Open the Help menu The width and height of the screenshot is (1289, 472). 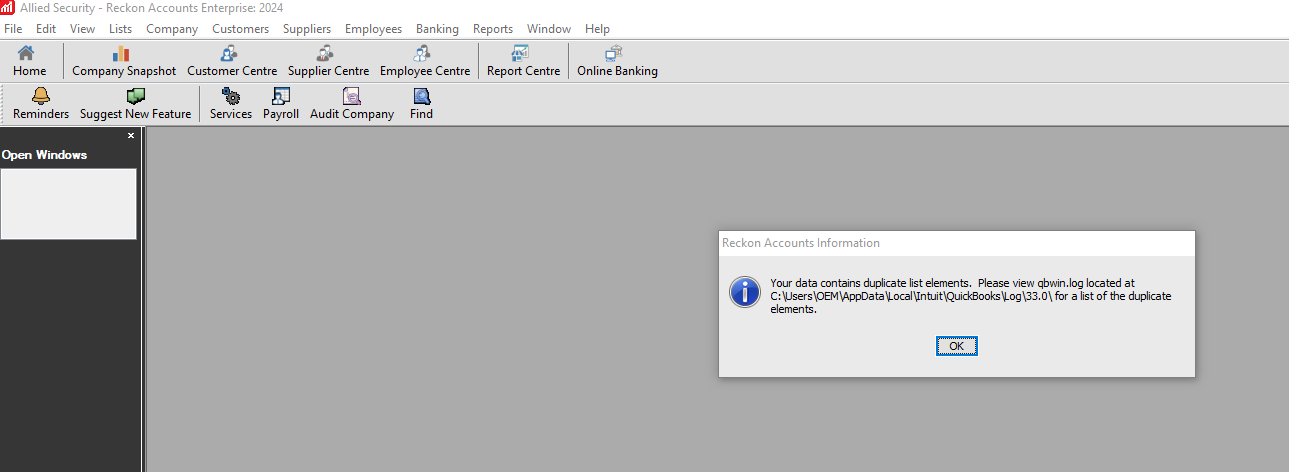597,29
